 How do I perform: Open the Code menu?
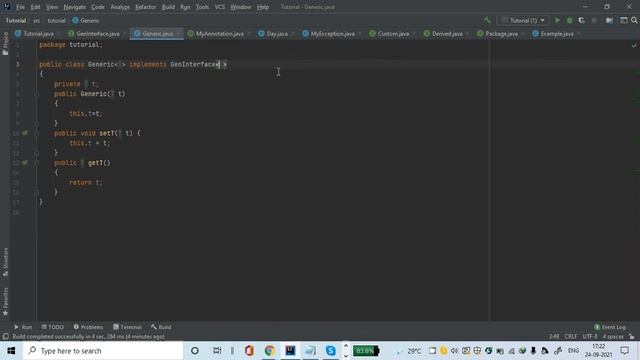click(x=98, y=7)
